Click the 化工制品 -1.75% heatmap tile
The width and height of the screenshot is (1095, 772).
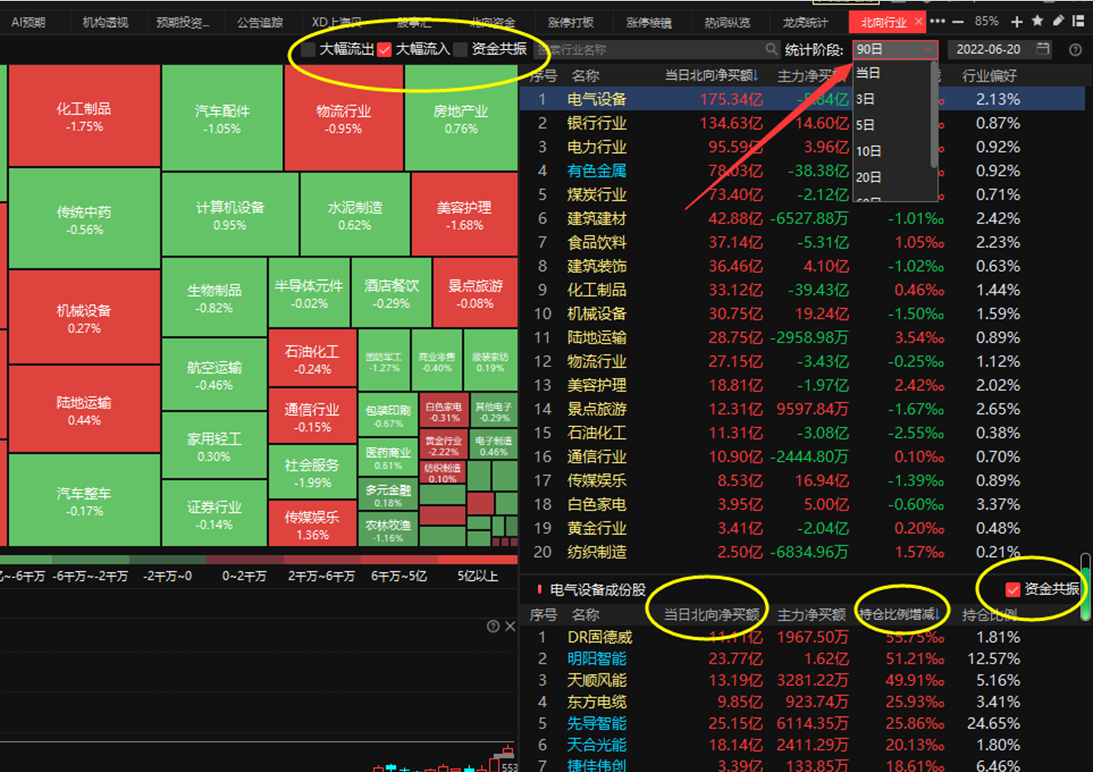coord(84,117)
